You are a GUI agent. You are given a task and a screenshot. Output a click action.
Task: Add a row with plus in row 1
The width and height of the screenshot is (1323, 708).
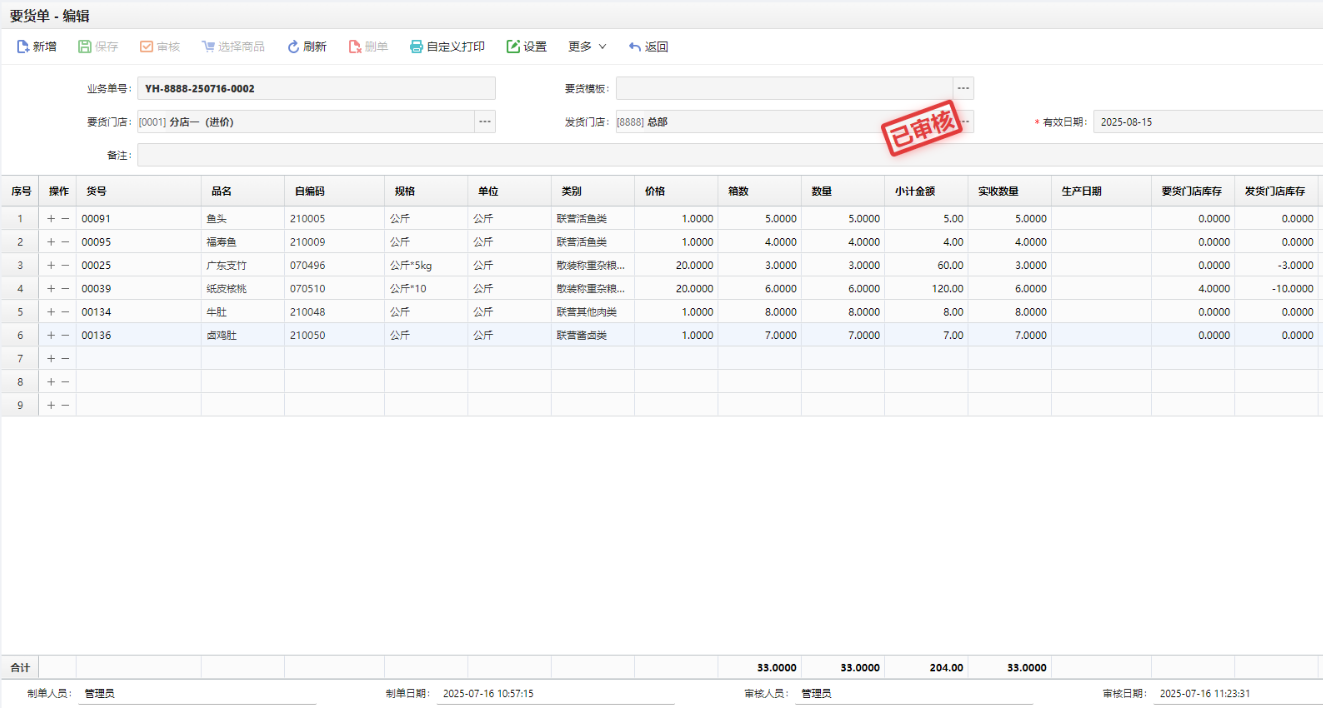coord(51,218)
